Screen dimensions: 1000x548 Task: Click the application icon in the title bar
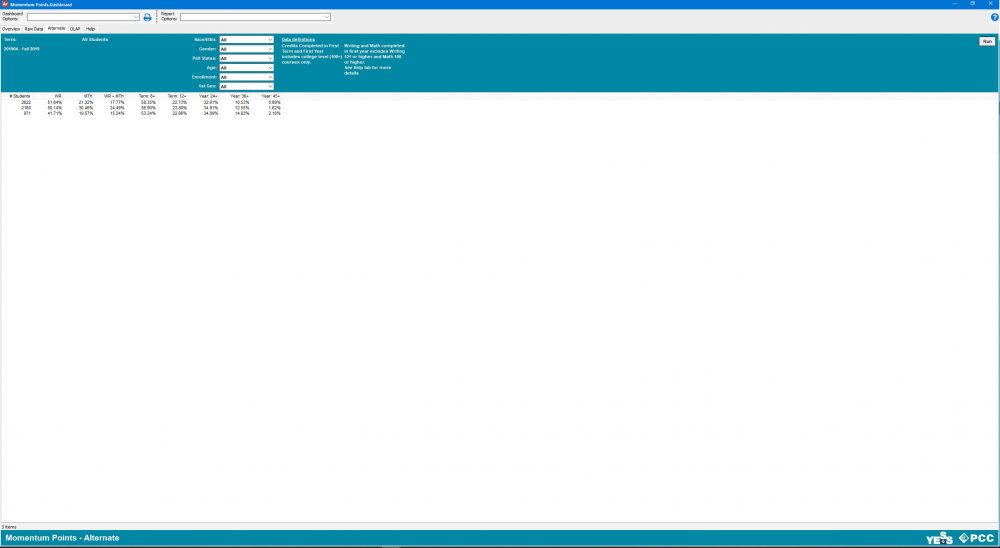[x=4, y=4]
